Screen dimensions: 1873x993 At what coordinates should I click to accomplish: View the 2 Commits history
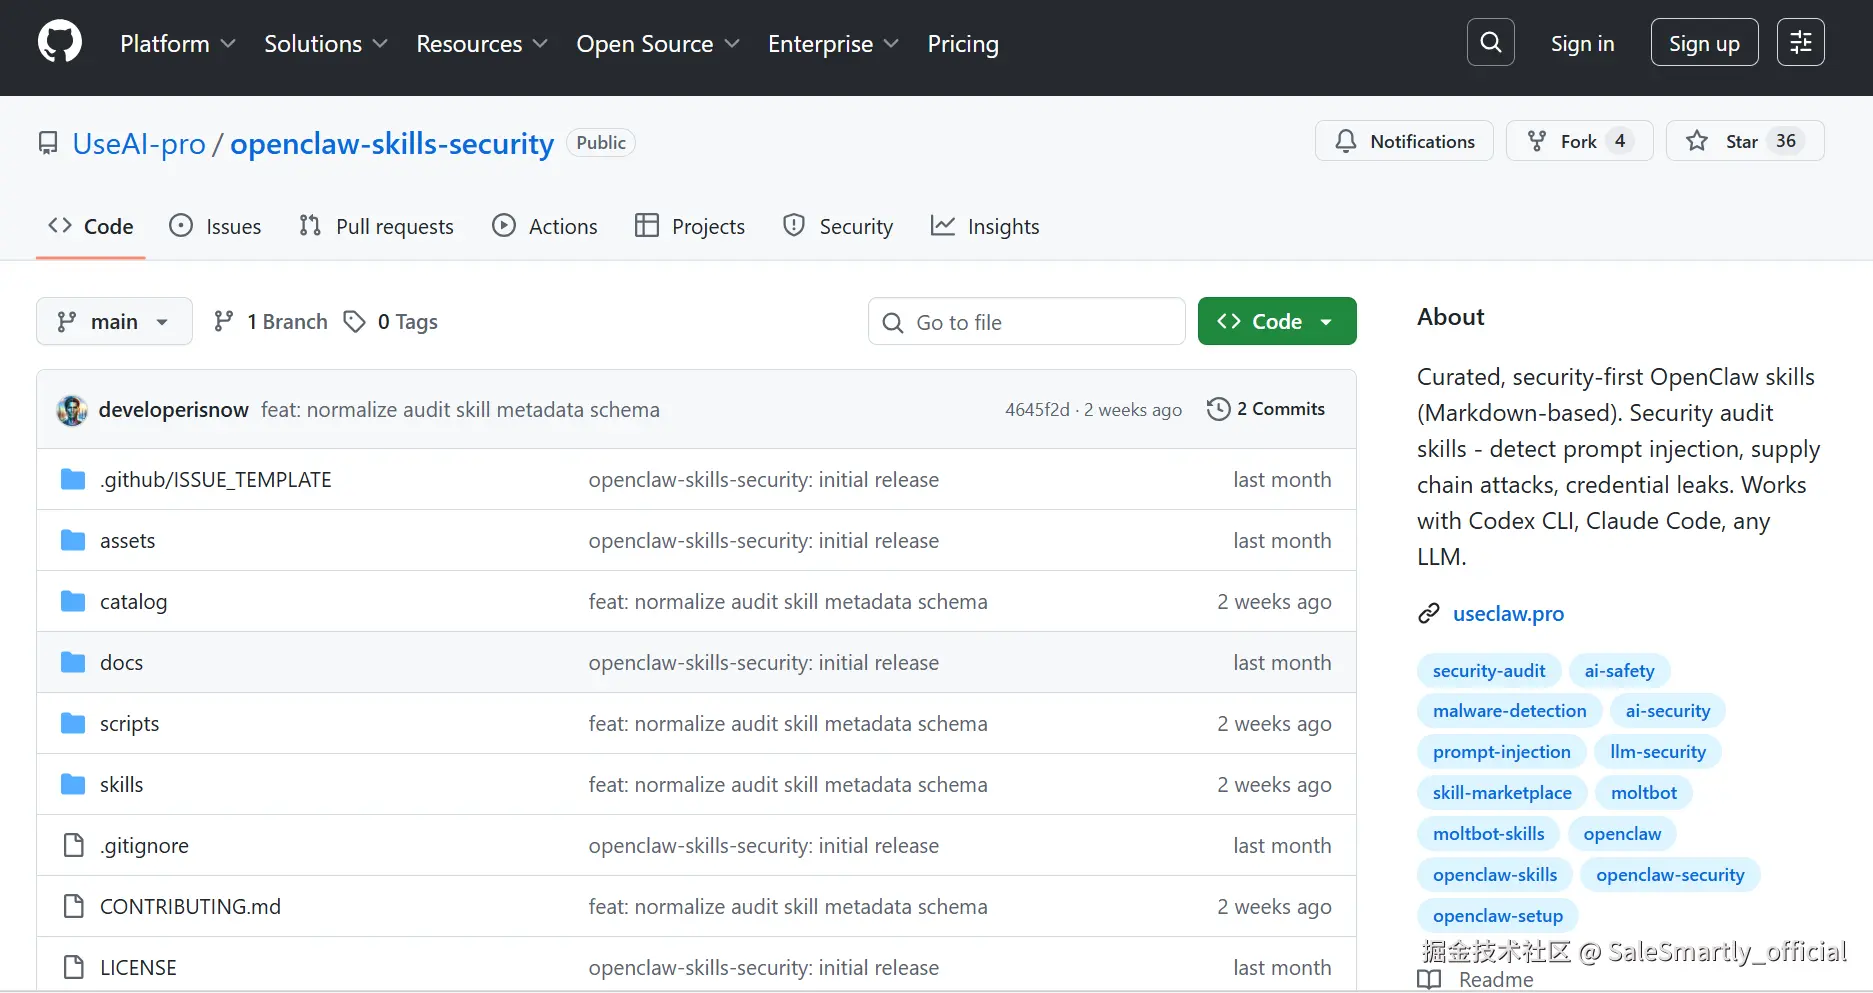(x=1266, y=409)
